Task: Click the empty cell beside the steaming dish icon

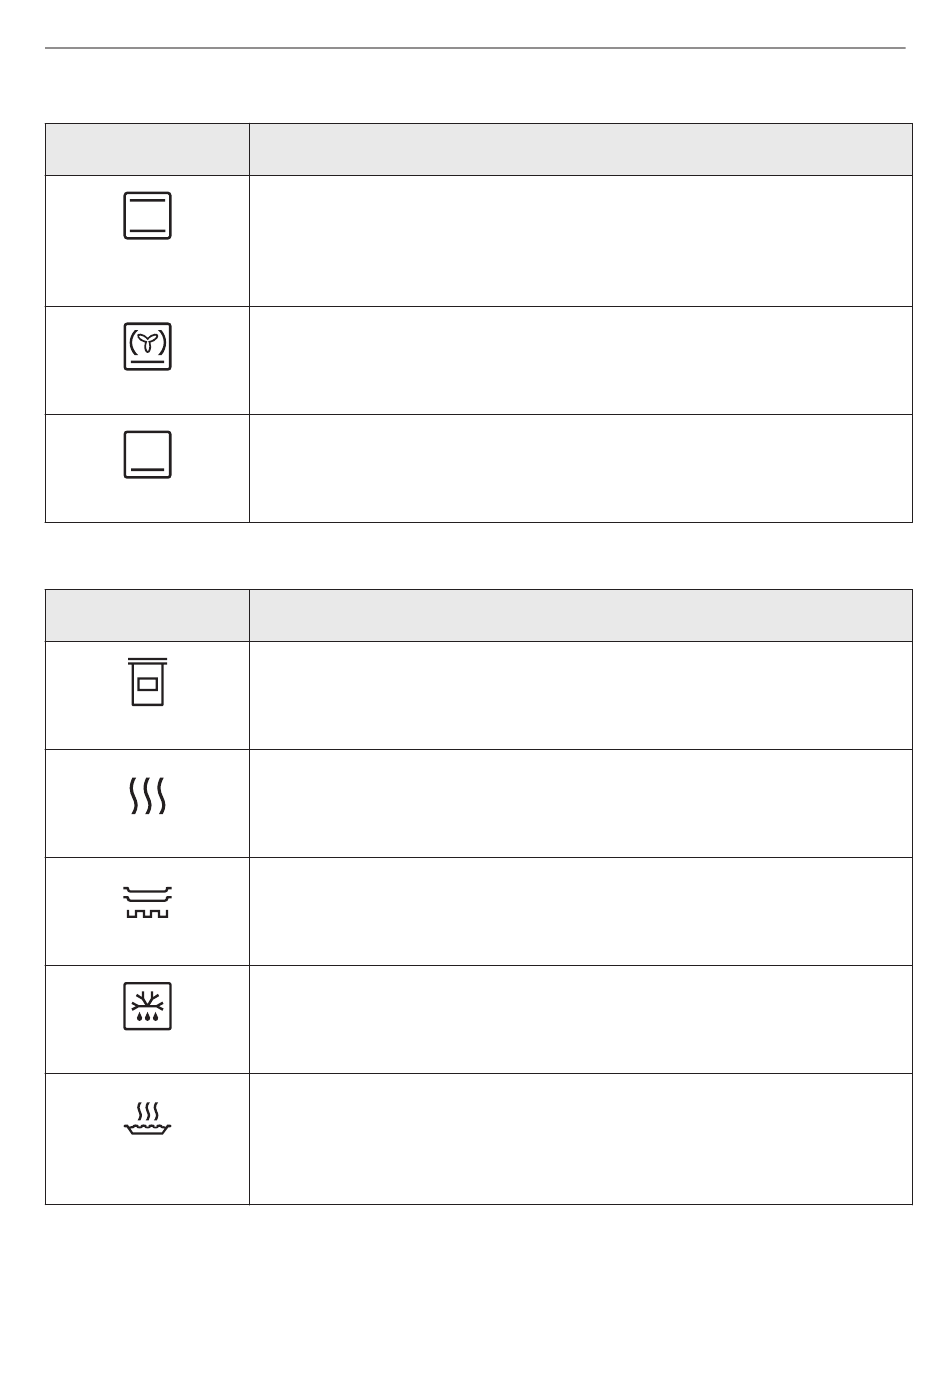Action: (x=580, y=1139)
